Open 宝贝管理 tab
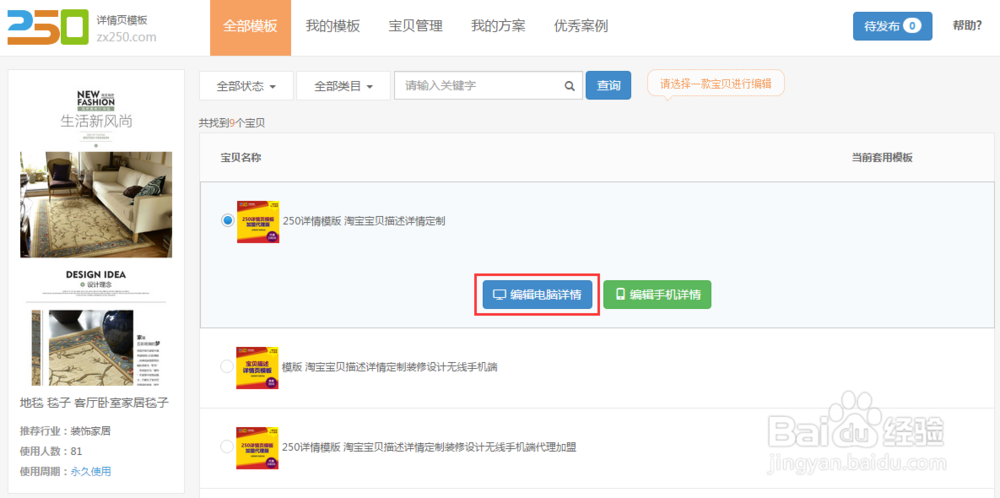Viewport: 1000px width, 498px height. tap(416, 27)
